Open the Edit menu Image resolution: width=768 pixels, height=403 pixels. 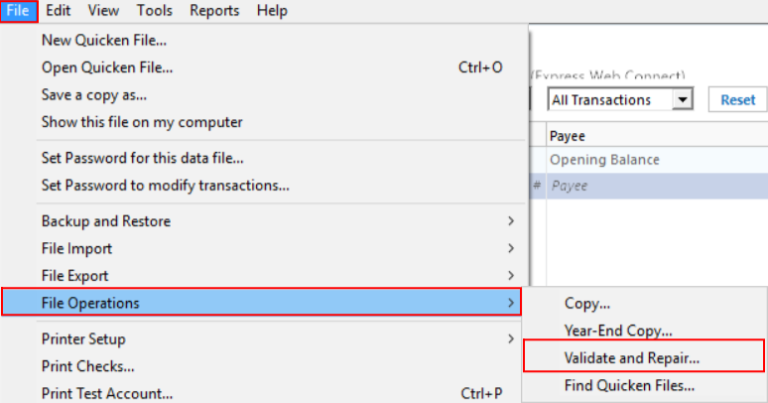click(58, 11)
